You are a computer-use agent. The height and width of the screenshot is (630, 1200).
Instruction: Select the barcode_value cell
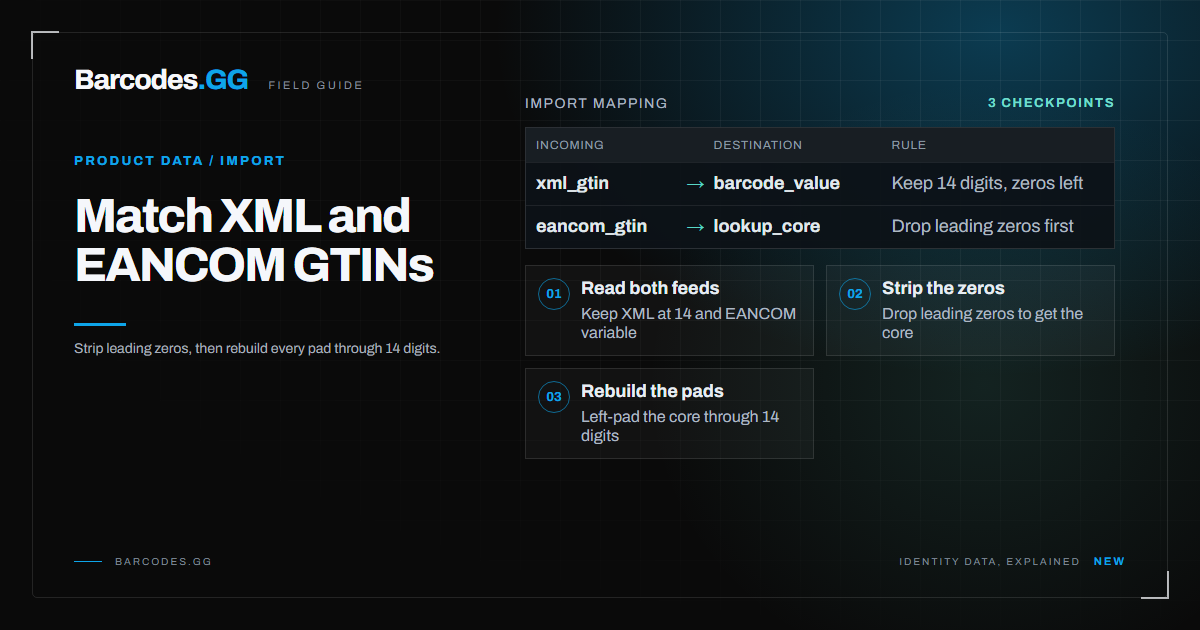click(x=776, y=184)
